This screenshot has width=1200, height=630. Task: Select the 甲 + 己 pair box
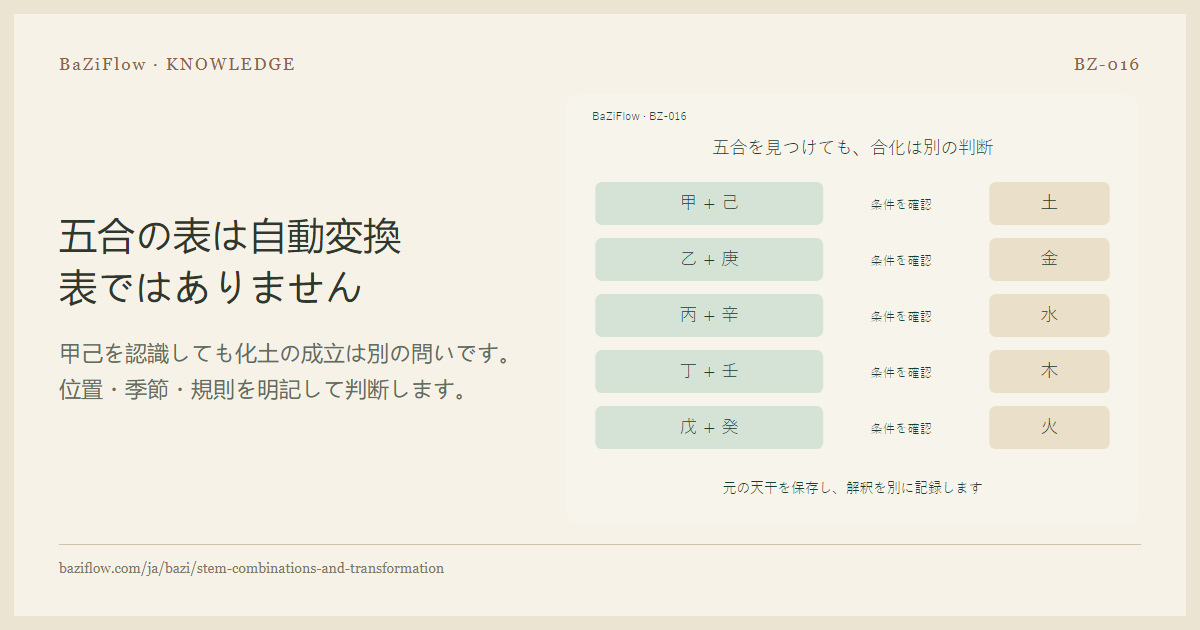709,203
